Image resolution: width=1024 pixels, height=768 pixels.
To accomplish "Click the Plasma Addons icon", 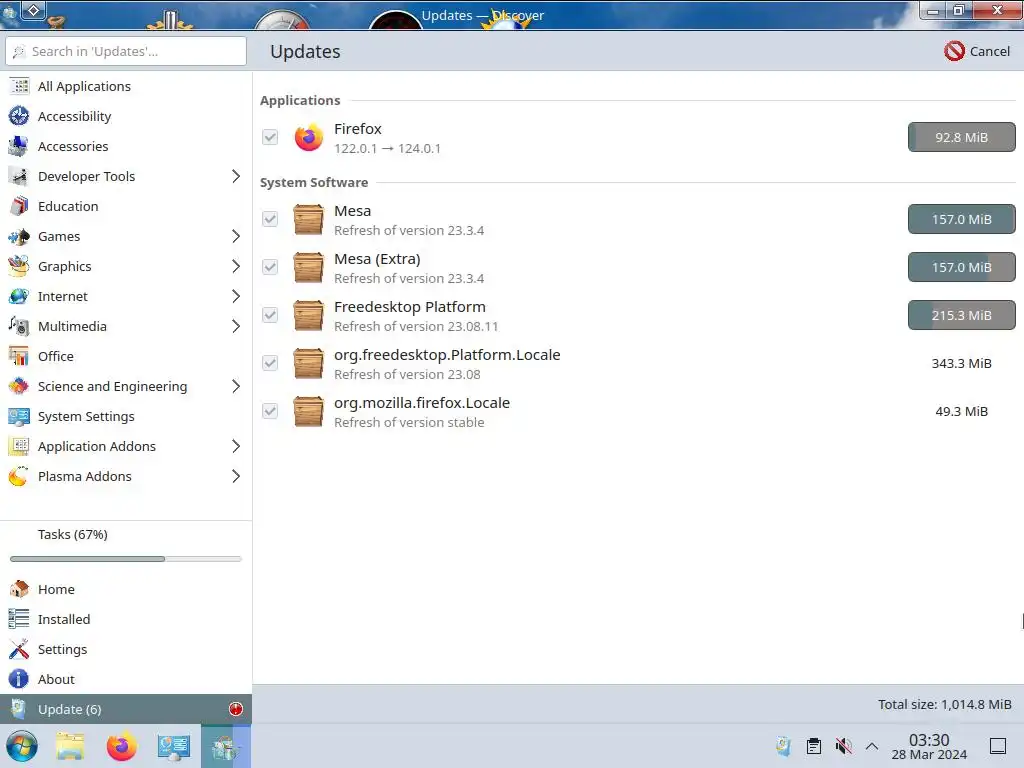I will point(19,477).
